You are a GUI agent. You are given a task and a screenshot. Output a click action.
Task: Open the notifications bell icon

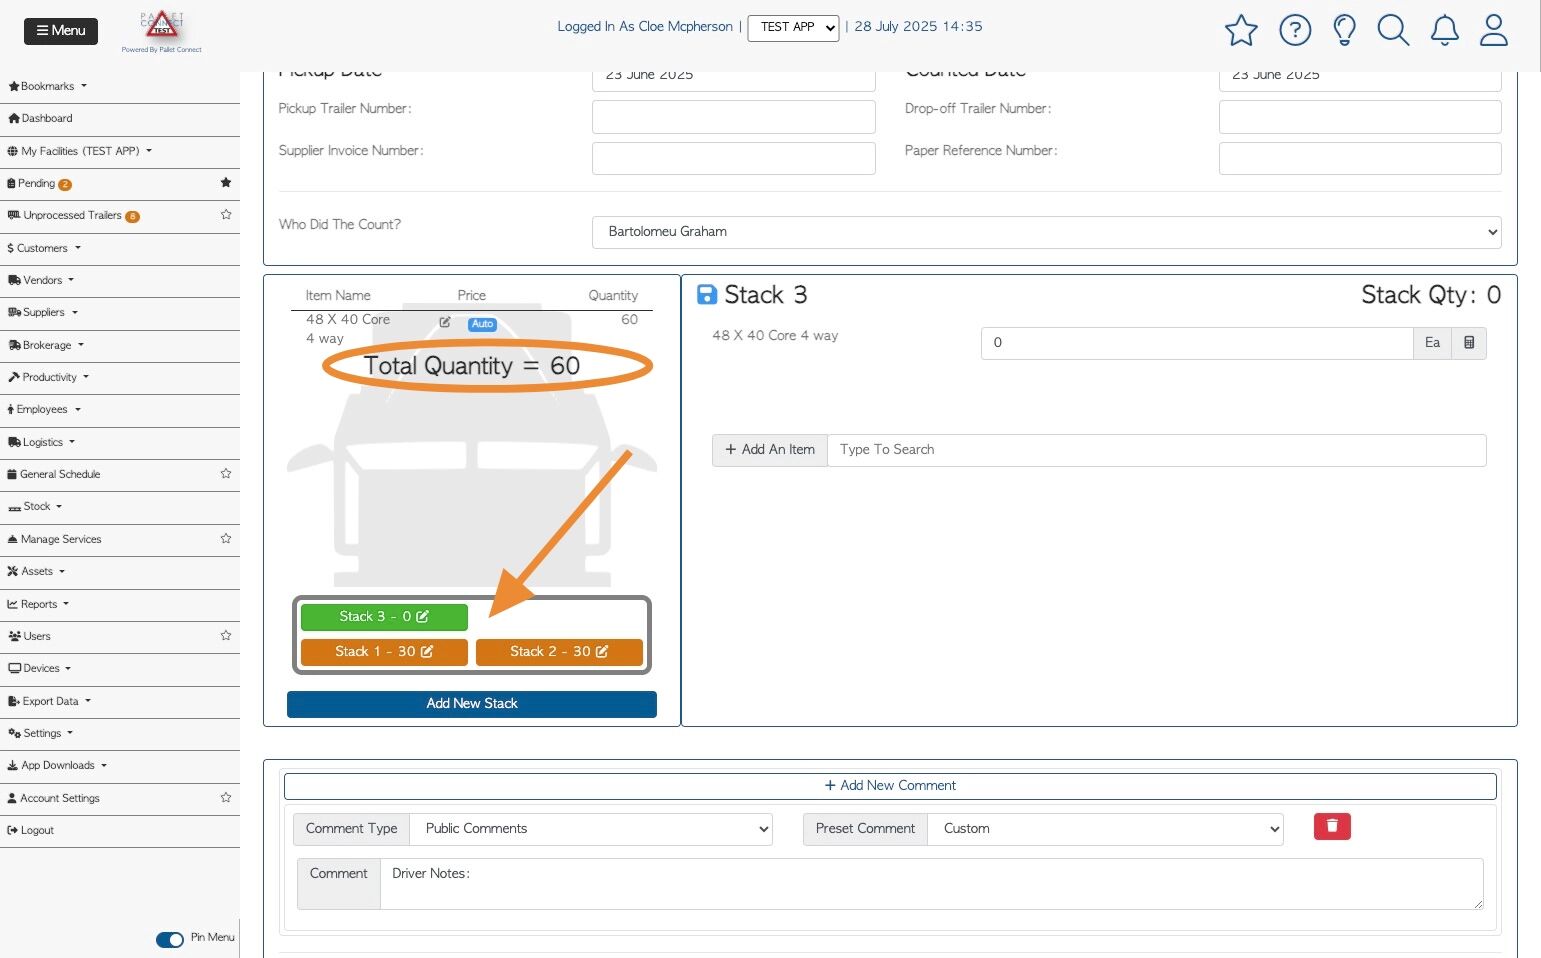point(1445,30)
